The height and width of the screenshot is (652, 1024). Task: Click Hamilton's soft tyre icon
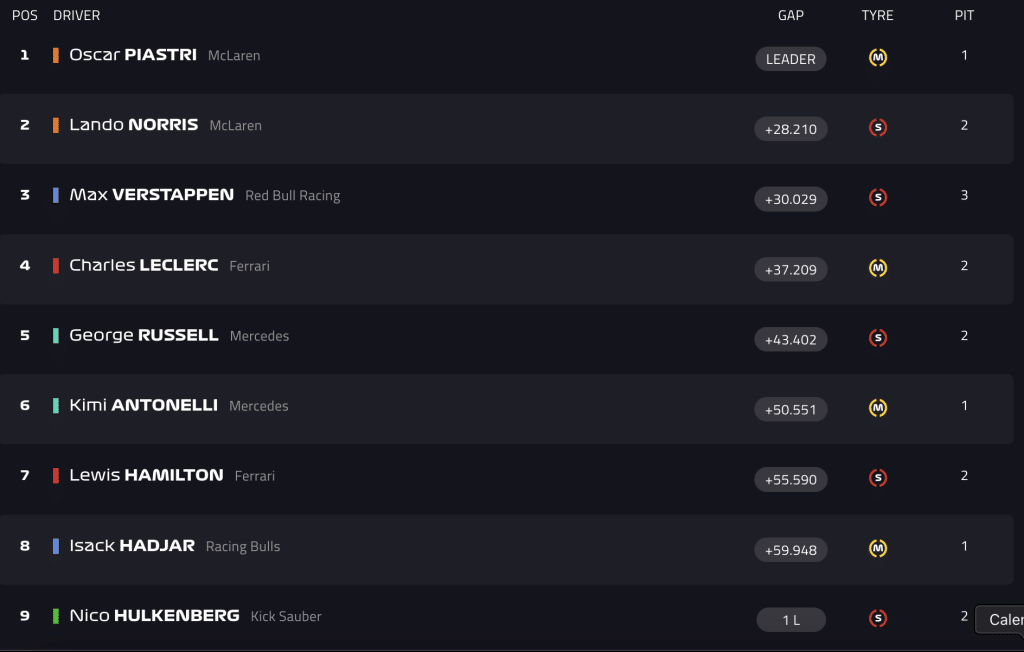pos(878,478)
